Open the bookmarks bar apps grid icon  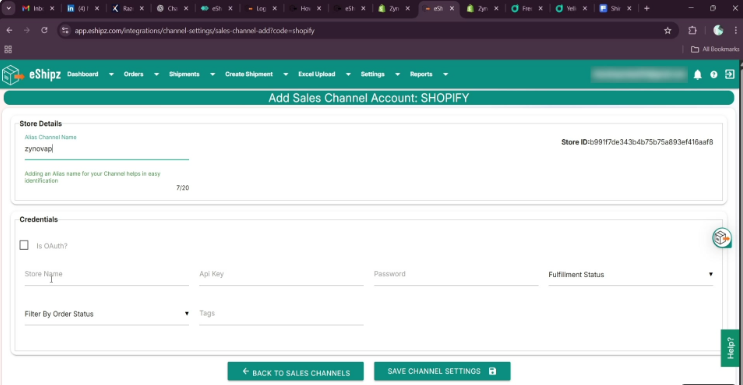pyautogui.click(x=8, y=49)
